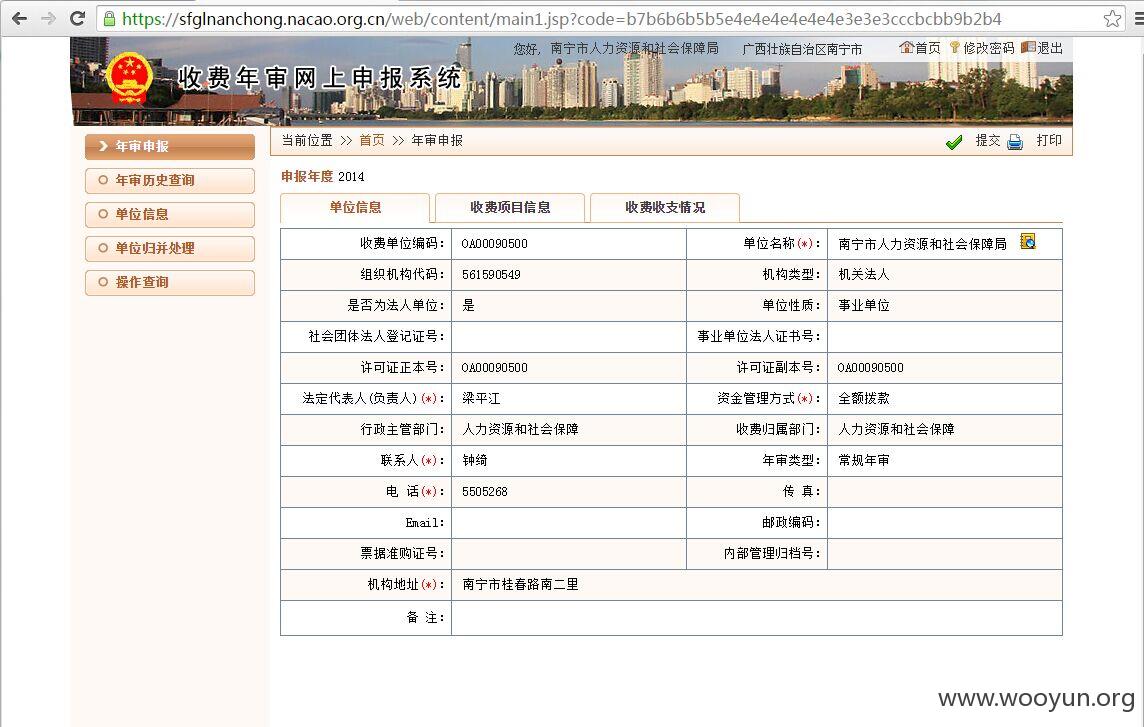Click 收费单位编码 value 0A00090500
The height and width of the screenshot is (727, 1144).
495,244
